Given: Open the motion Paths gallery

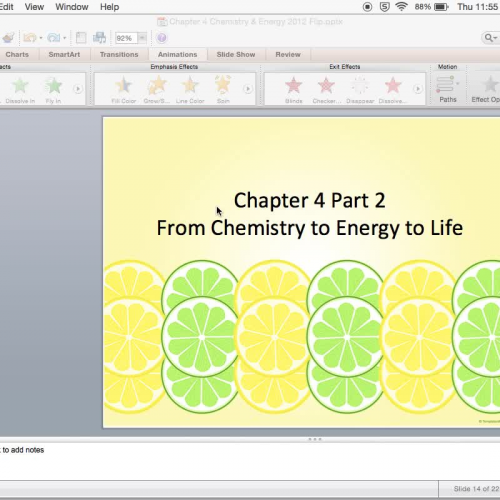Looking at the screenshot, I should 447,89.
